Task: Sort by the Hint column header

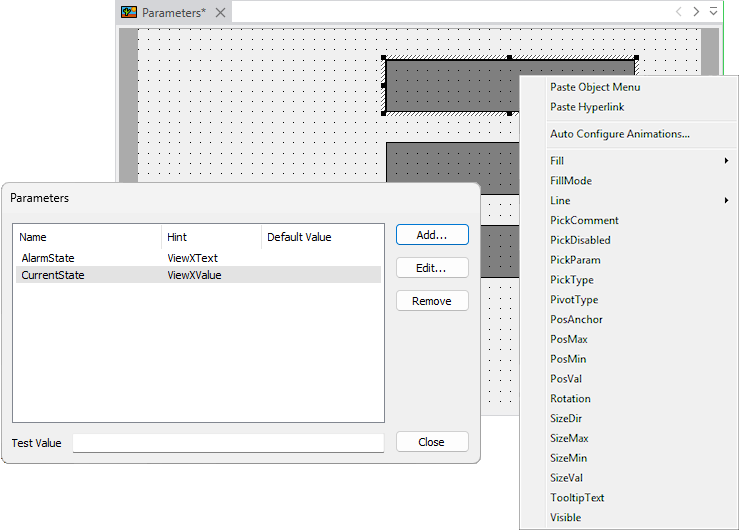Action: point(210,237)
